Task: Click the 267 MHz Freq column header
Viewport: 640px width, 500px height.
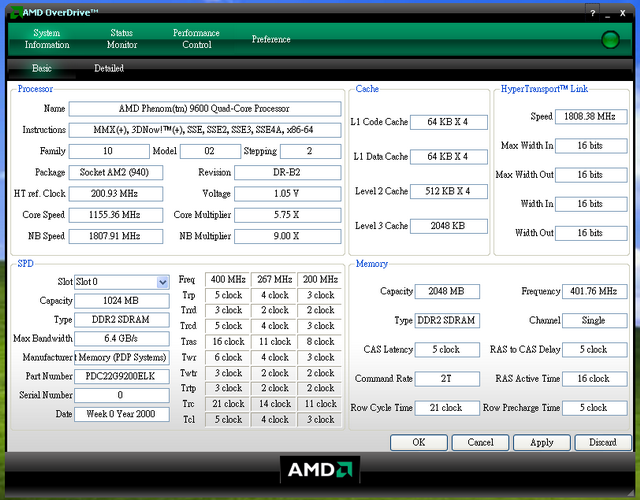Action: [x=274, y=280]
